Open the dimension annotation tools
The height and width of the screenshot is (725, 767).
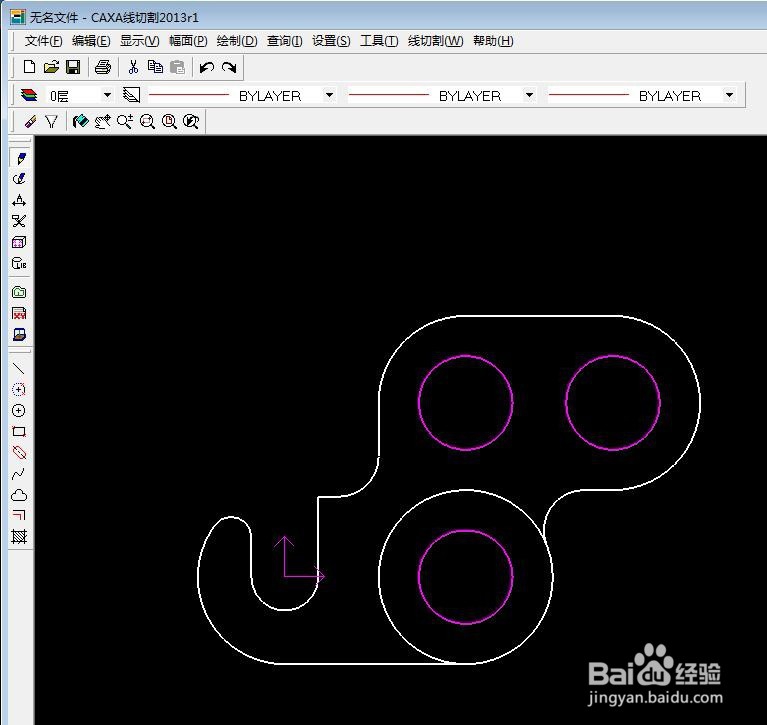click(19, 200)
